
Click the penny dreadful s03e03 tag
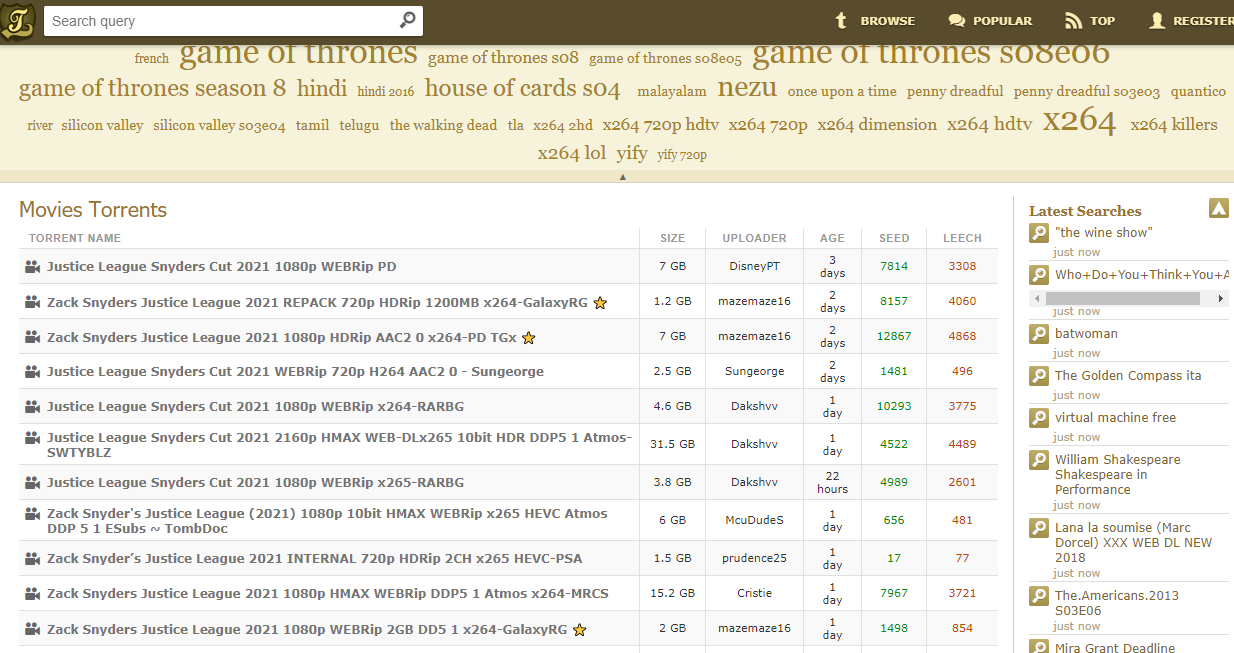pos(1087,92)
